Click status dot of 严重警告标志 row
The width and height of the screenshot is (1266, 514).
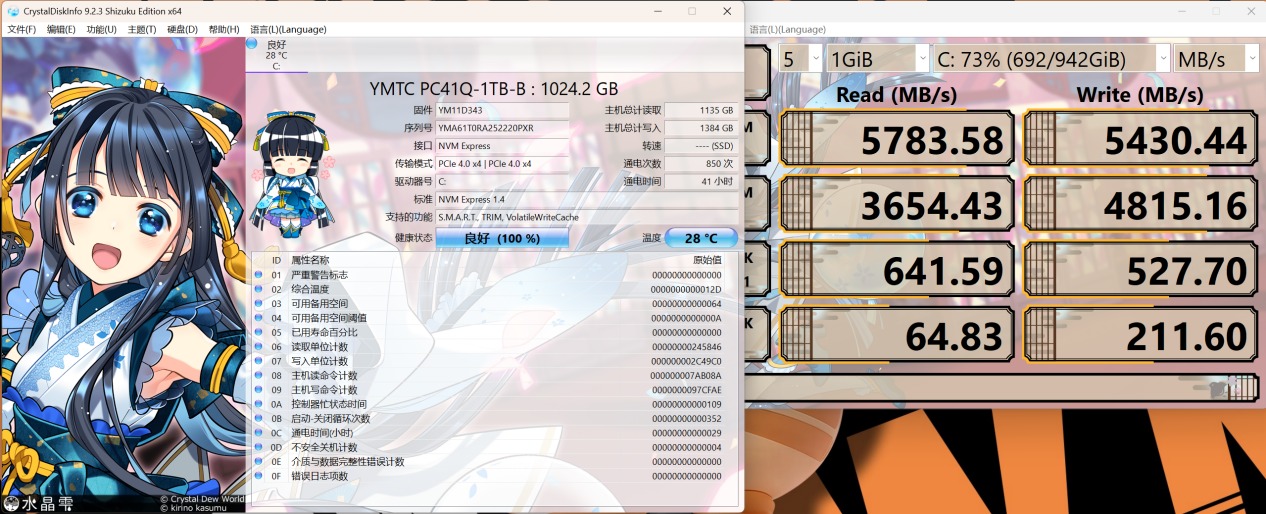click(258, 275)
